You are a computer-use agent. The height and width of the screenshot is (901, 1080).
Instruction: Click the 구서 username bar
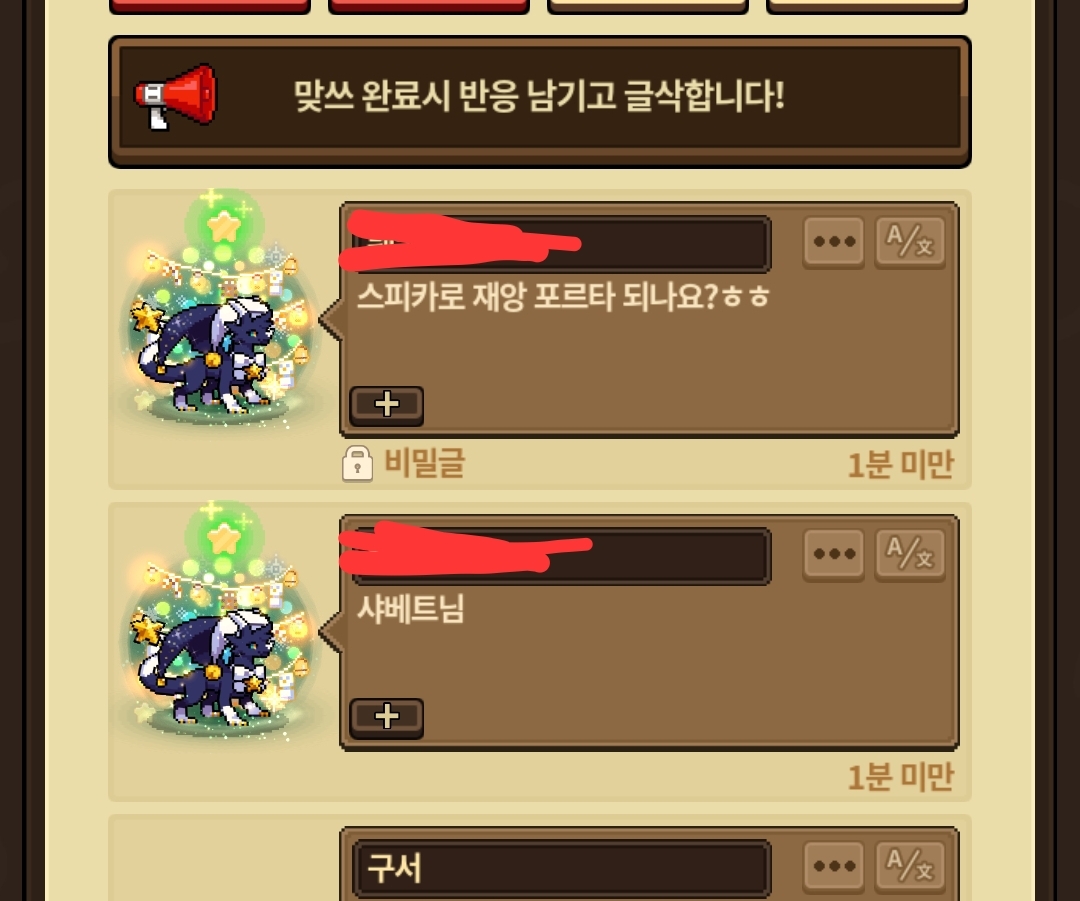(561, 869)
